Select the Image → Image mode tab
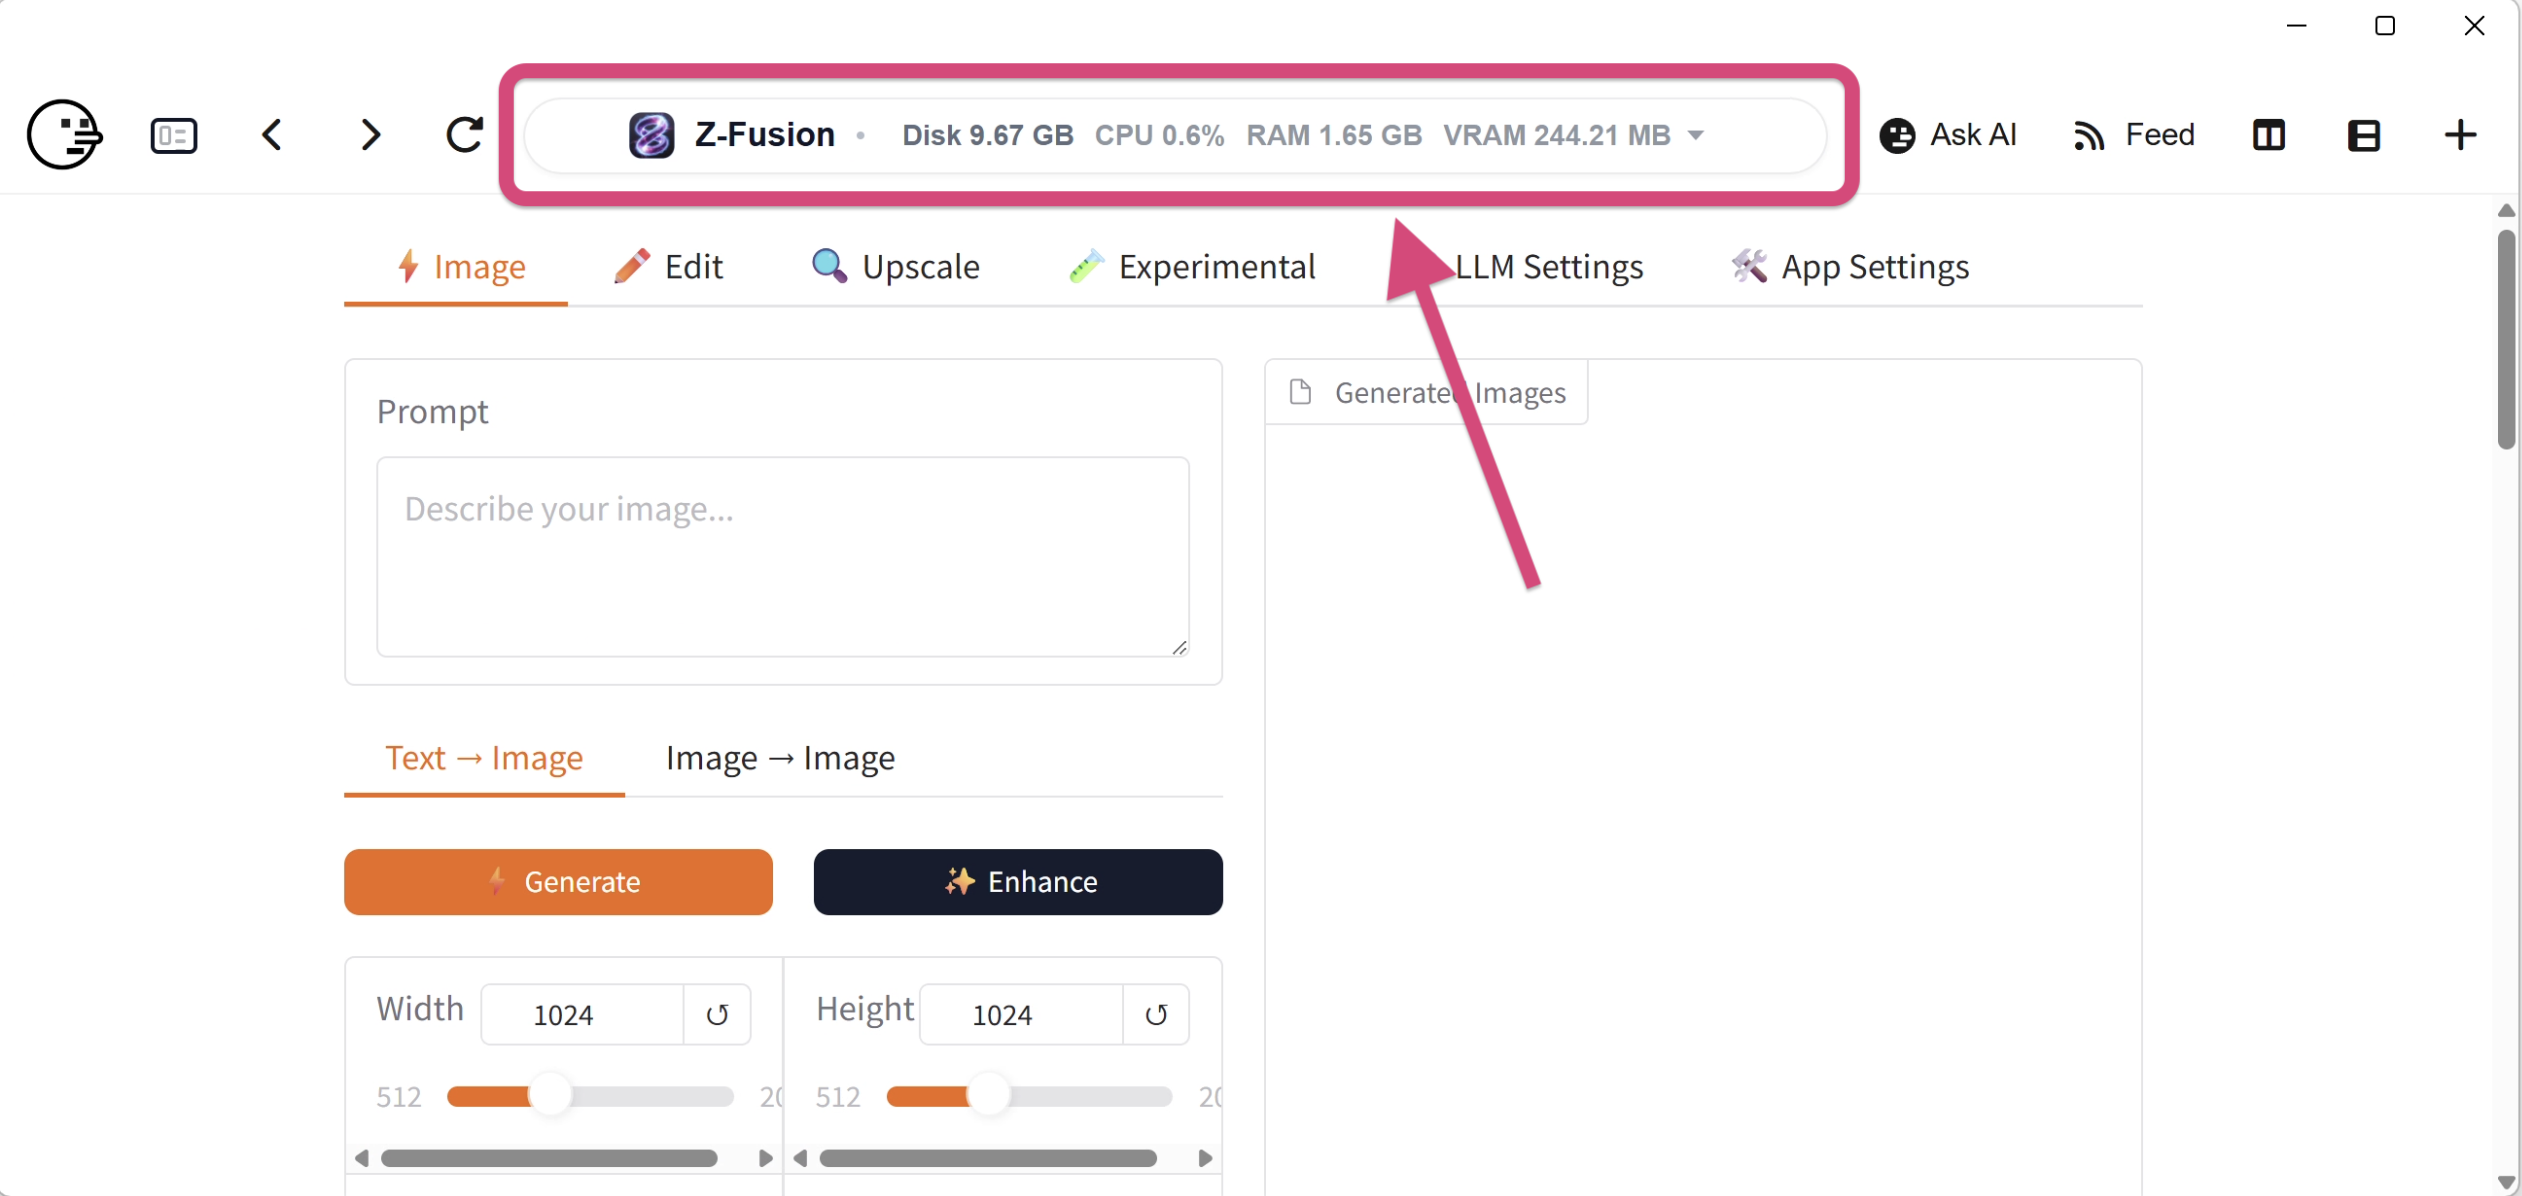 (780, 758)
